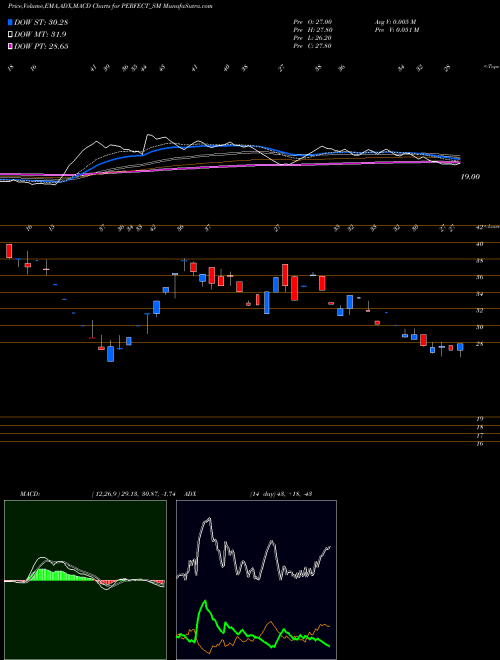Screen dimensions: 500x660
Task: Click the first red candlestick near 40
Action: pos(9,251)
